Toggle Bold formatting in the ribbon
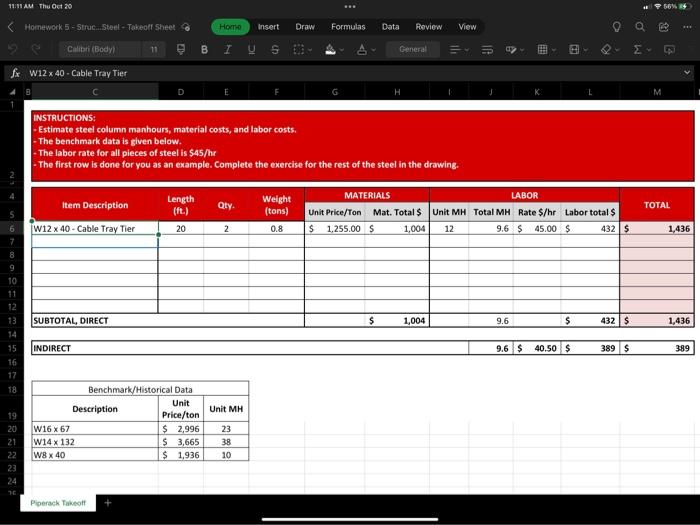 tap(204, 50)
